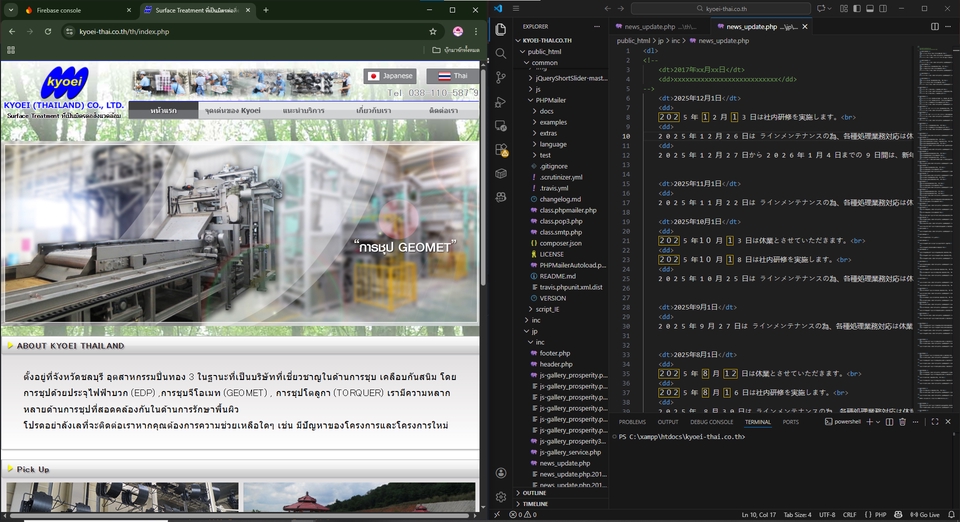This screenshot has height=522, width=960.
Task: Expand the examples folder
Action: click(553, 122)
